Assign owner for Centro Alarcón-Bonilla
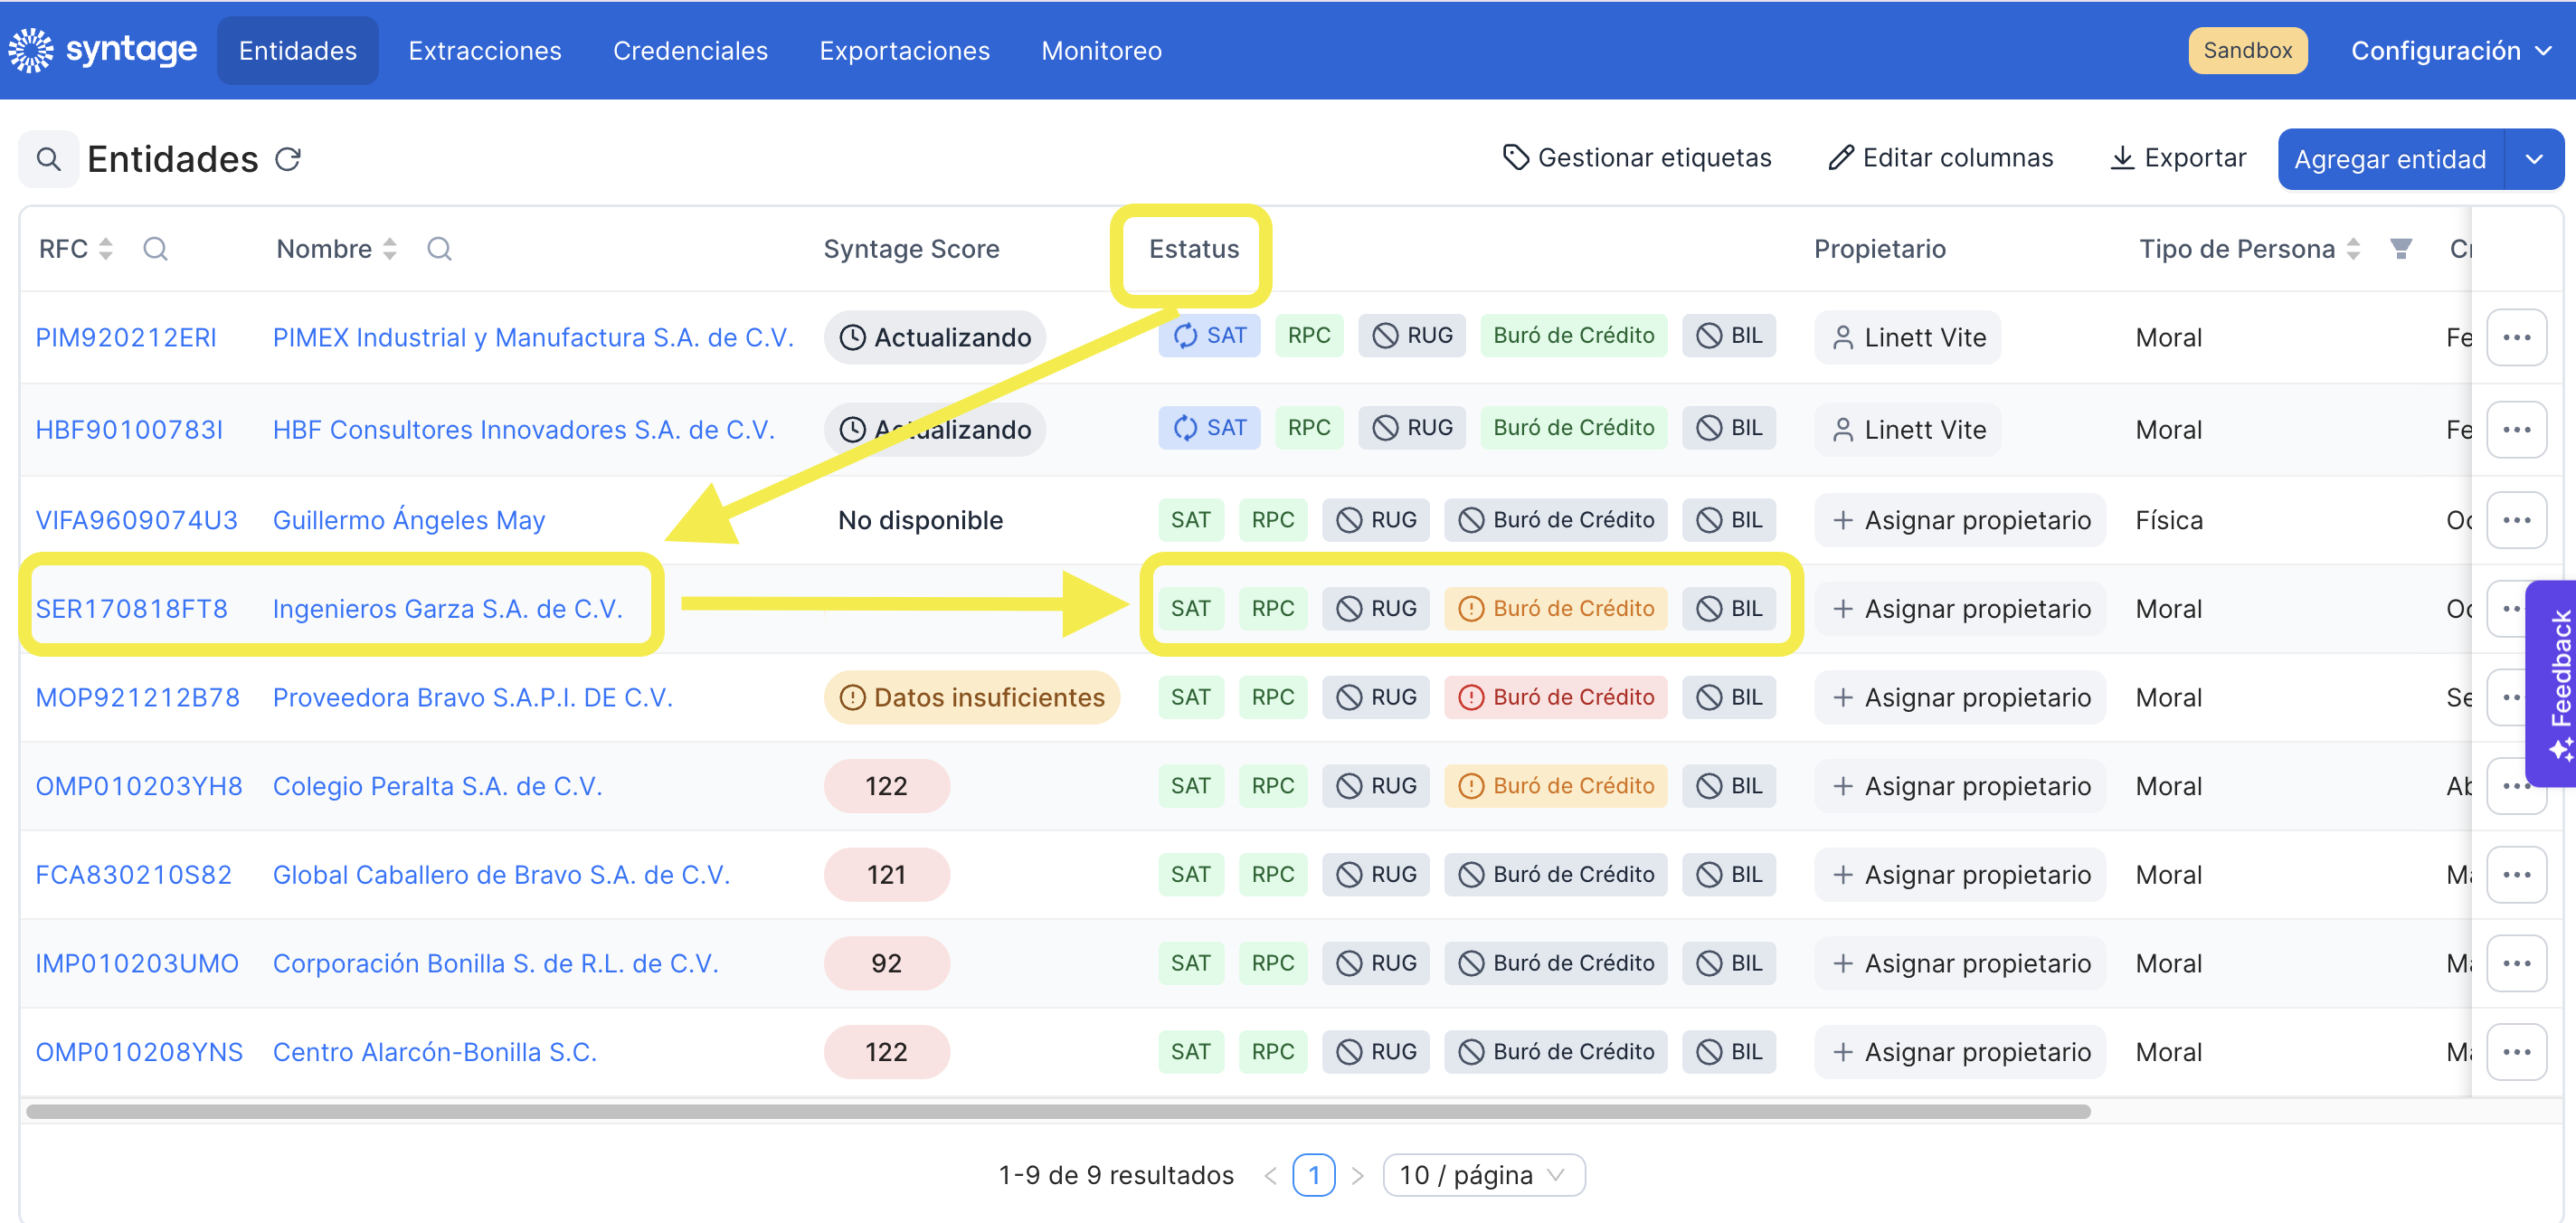The height and width of the screenshot is (1223, 2576). click(x=1960, y=1052)
